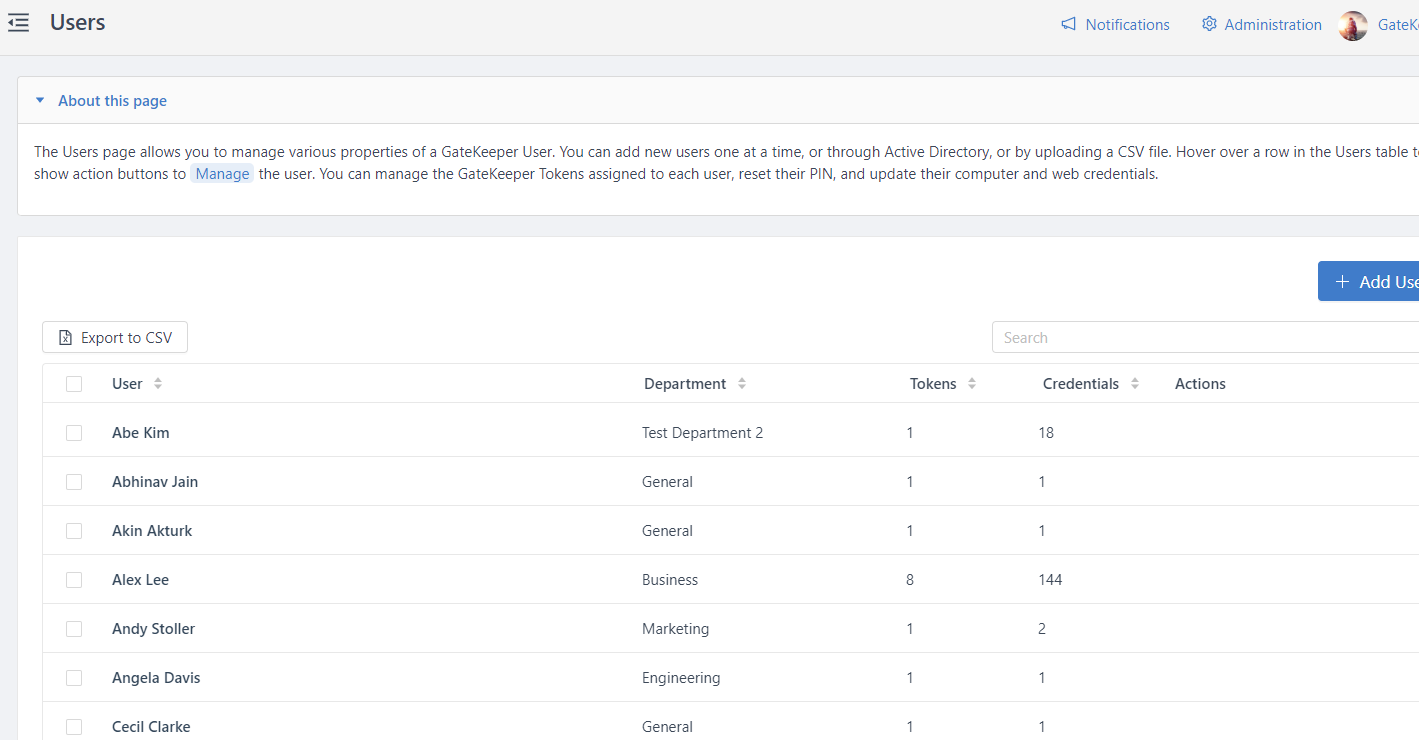Collapse the sidebar menu hamburger icon
1419x740 pixels.
coord(18,23)
